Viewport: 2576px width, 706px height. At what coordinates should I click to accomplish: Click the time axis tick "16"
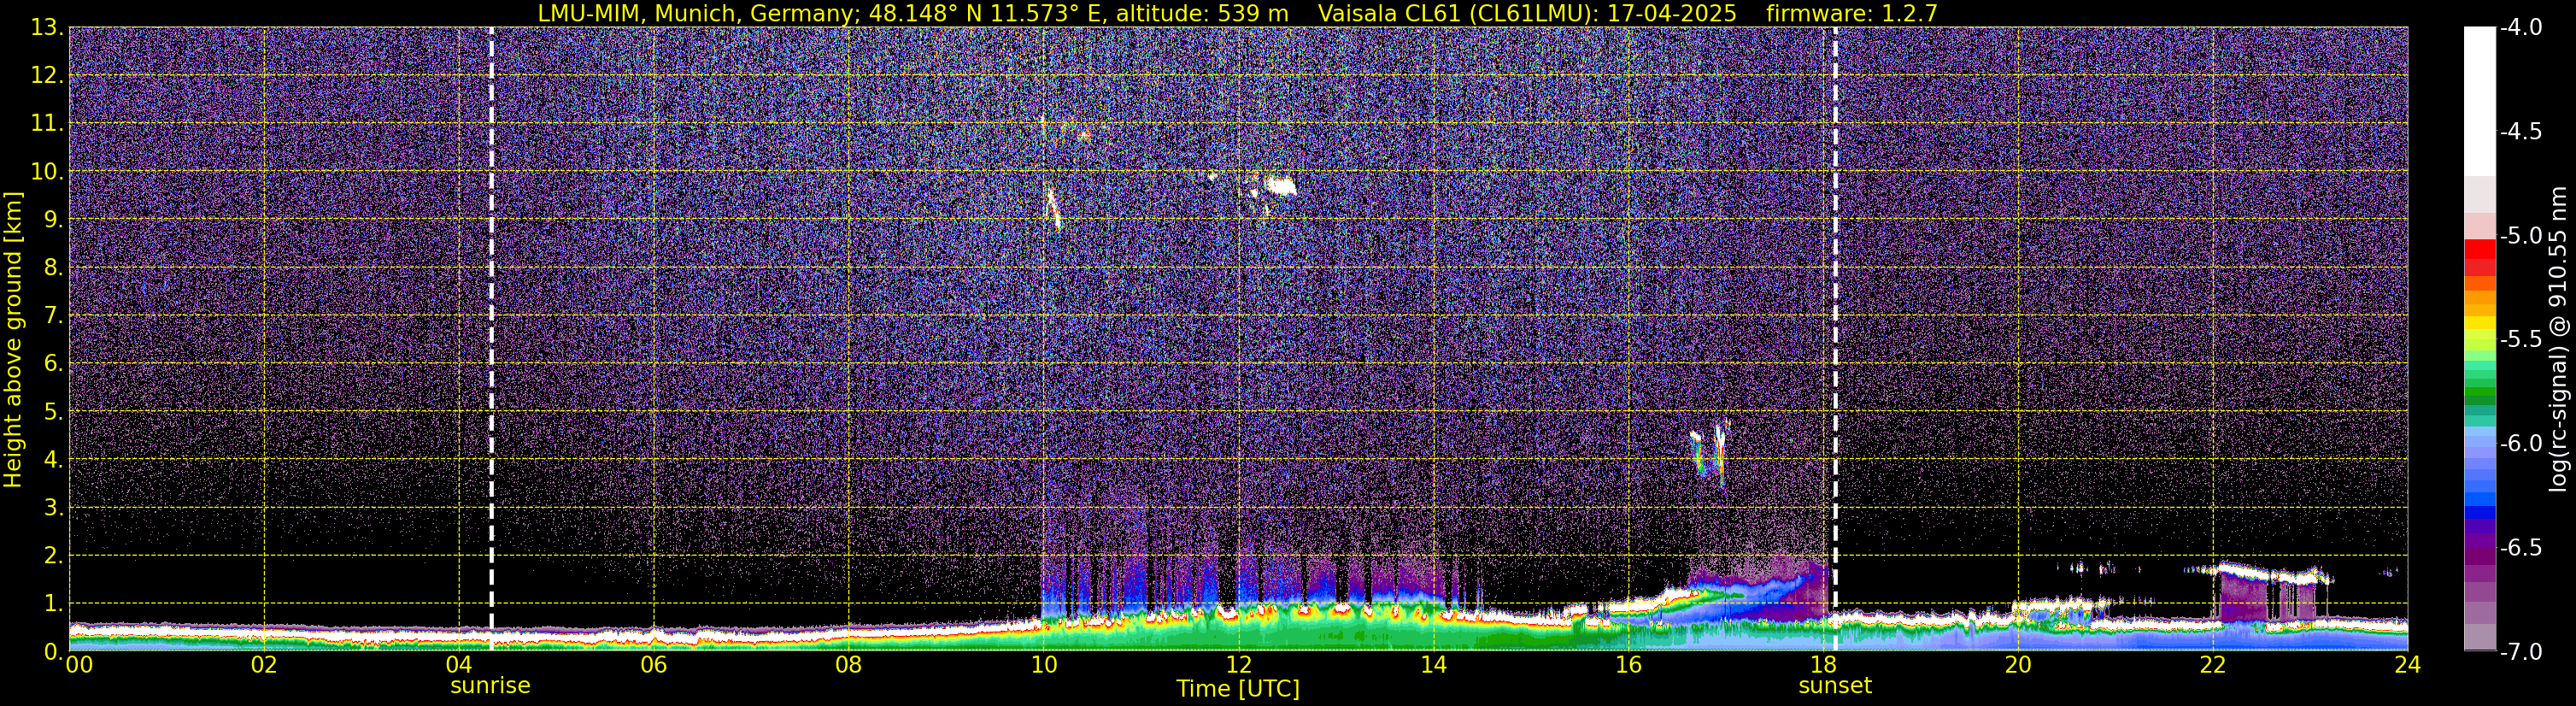tap(1628, 665)
